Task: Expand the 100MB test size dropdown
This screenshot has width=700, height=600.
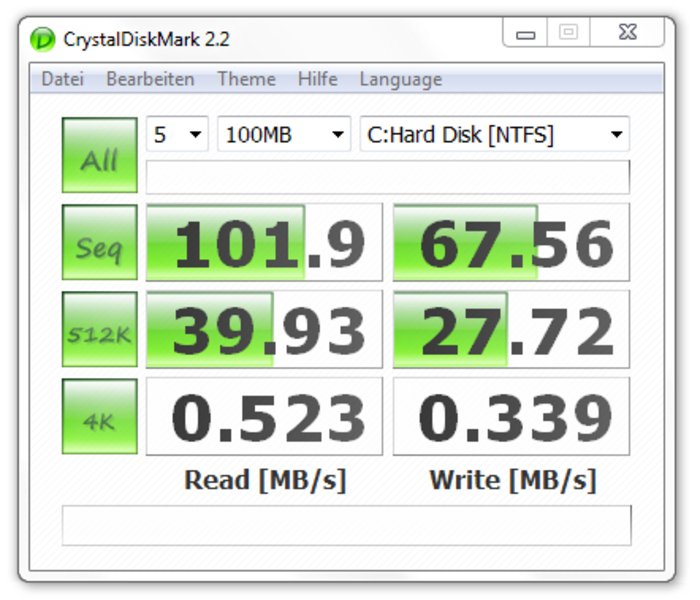Action: [284, 134]
